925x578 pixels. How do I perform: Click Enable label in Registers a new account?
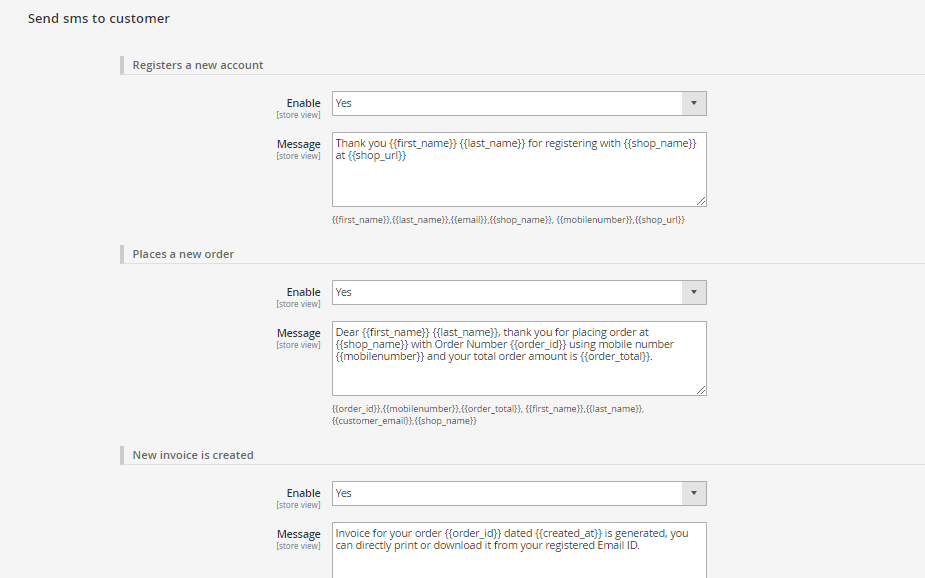coord(303,103)
